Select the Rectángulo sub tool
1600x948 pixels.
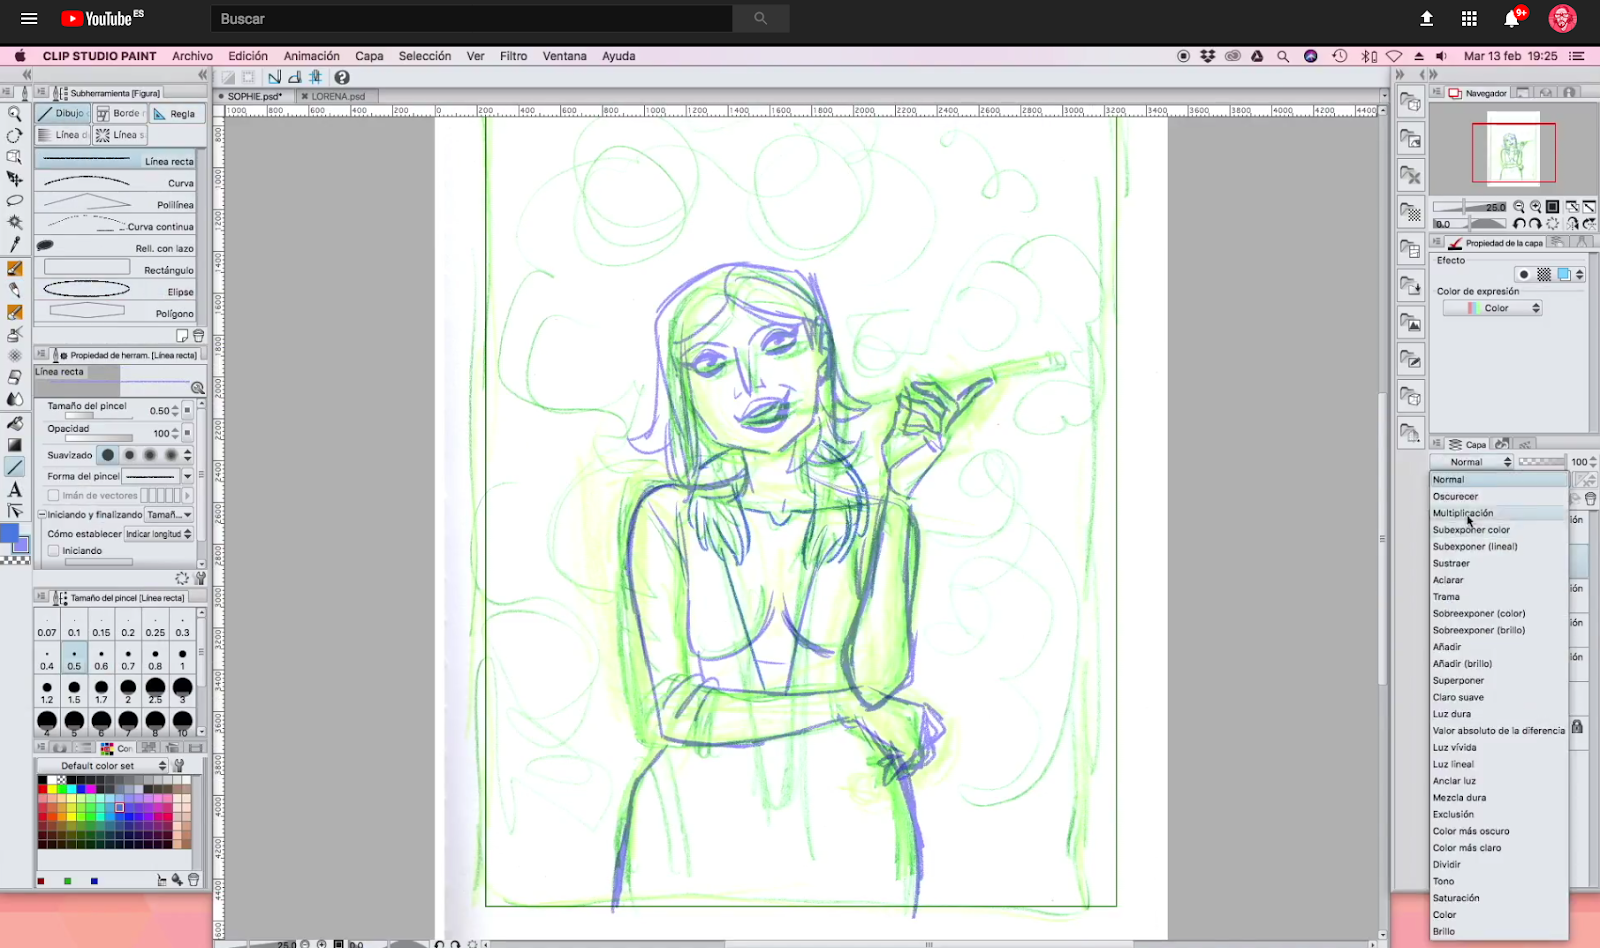(x=116, y=269)
